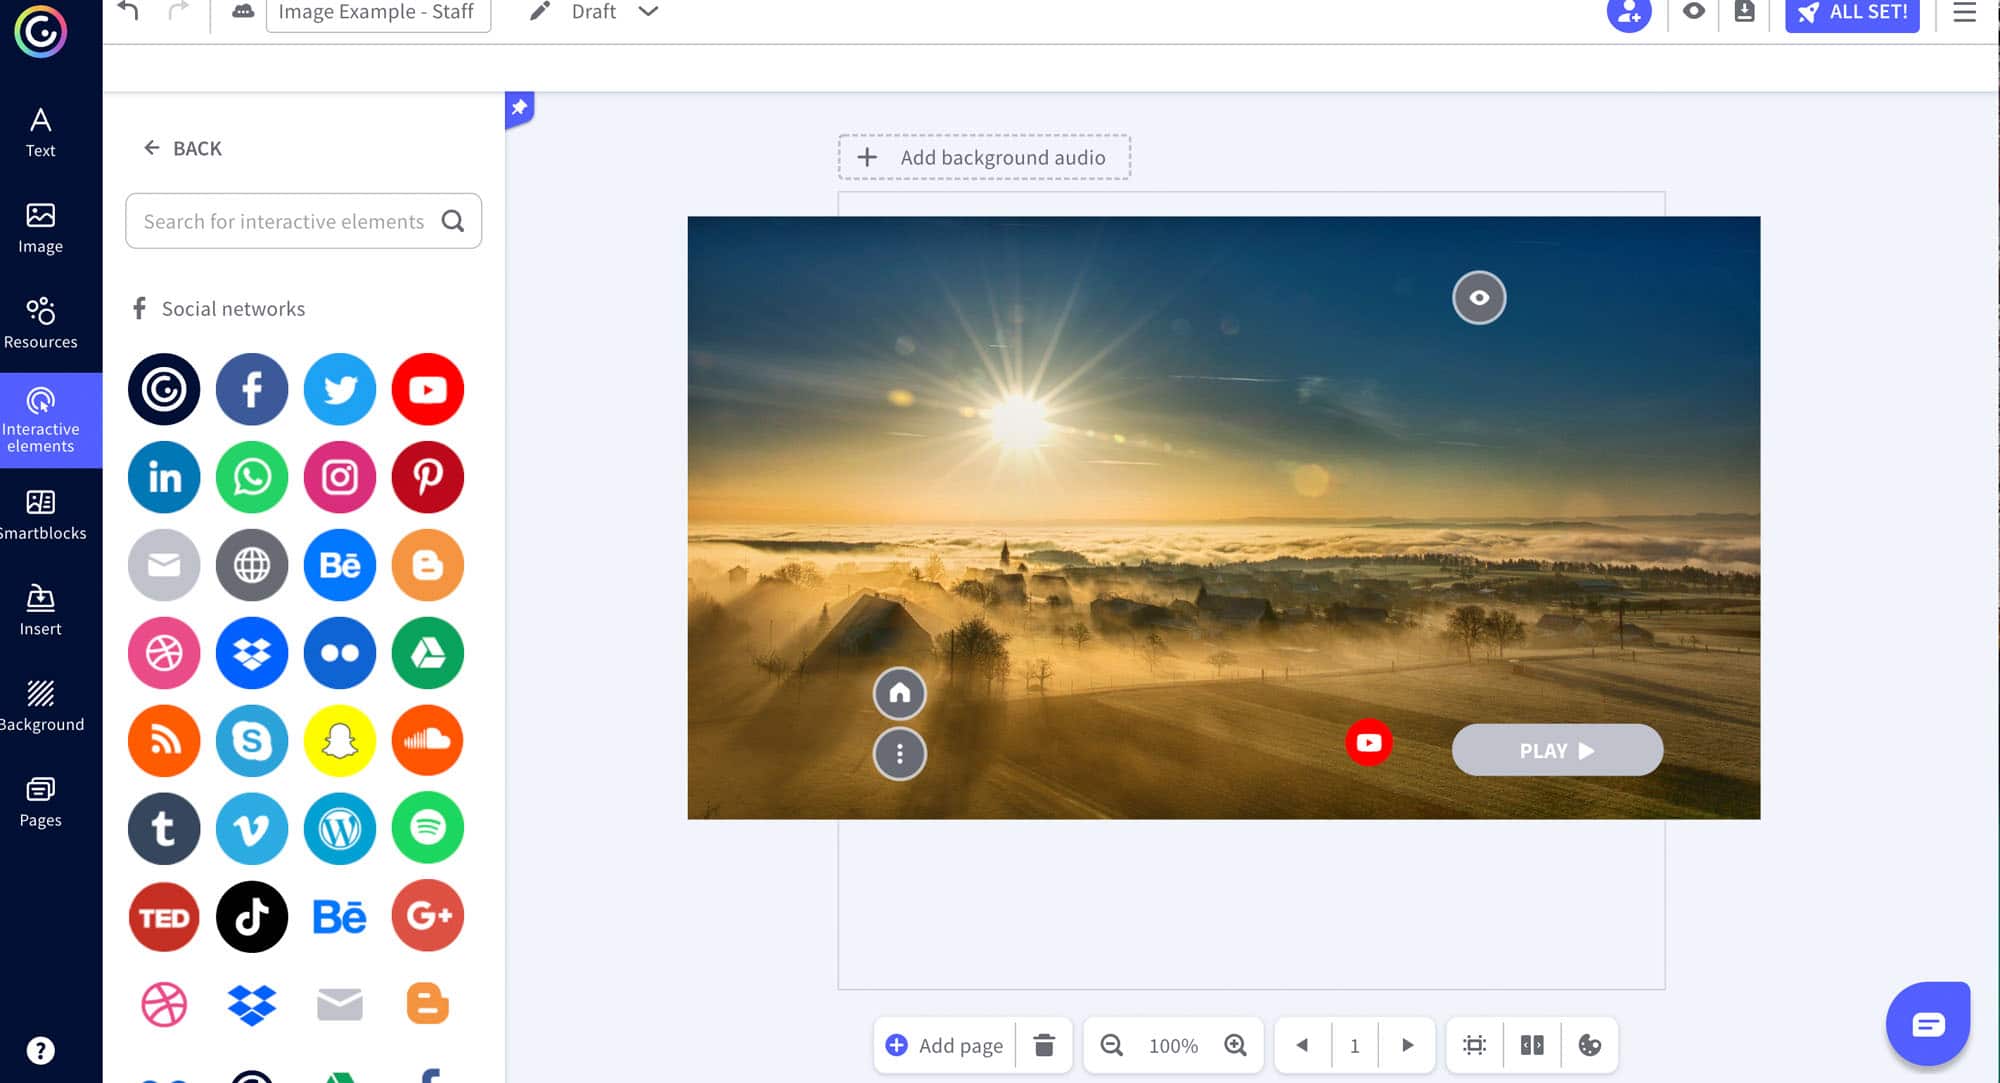
Task: Undo the last action
Action: click(128, 11)
